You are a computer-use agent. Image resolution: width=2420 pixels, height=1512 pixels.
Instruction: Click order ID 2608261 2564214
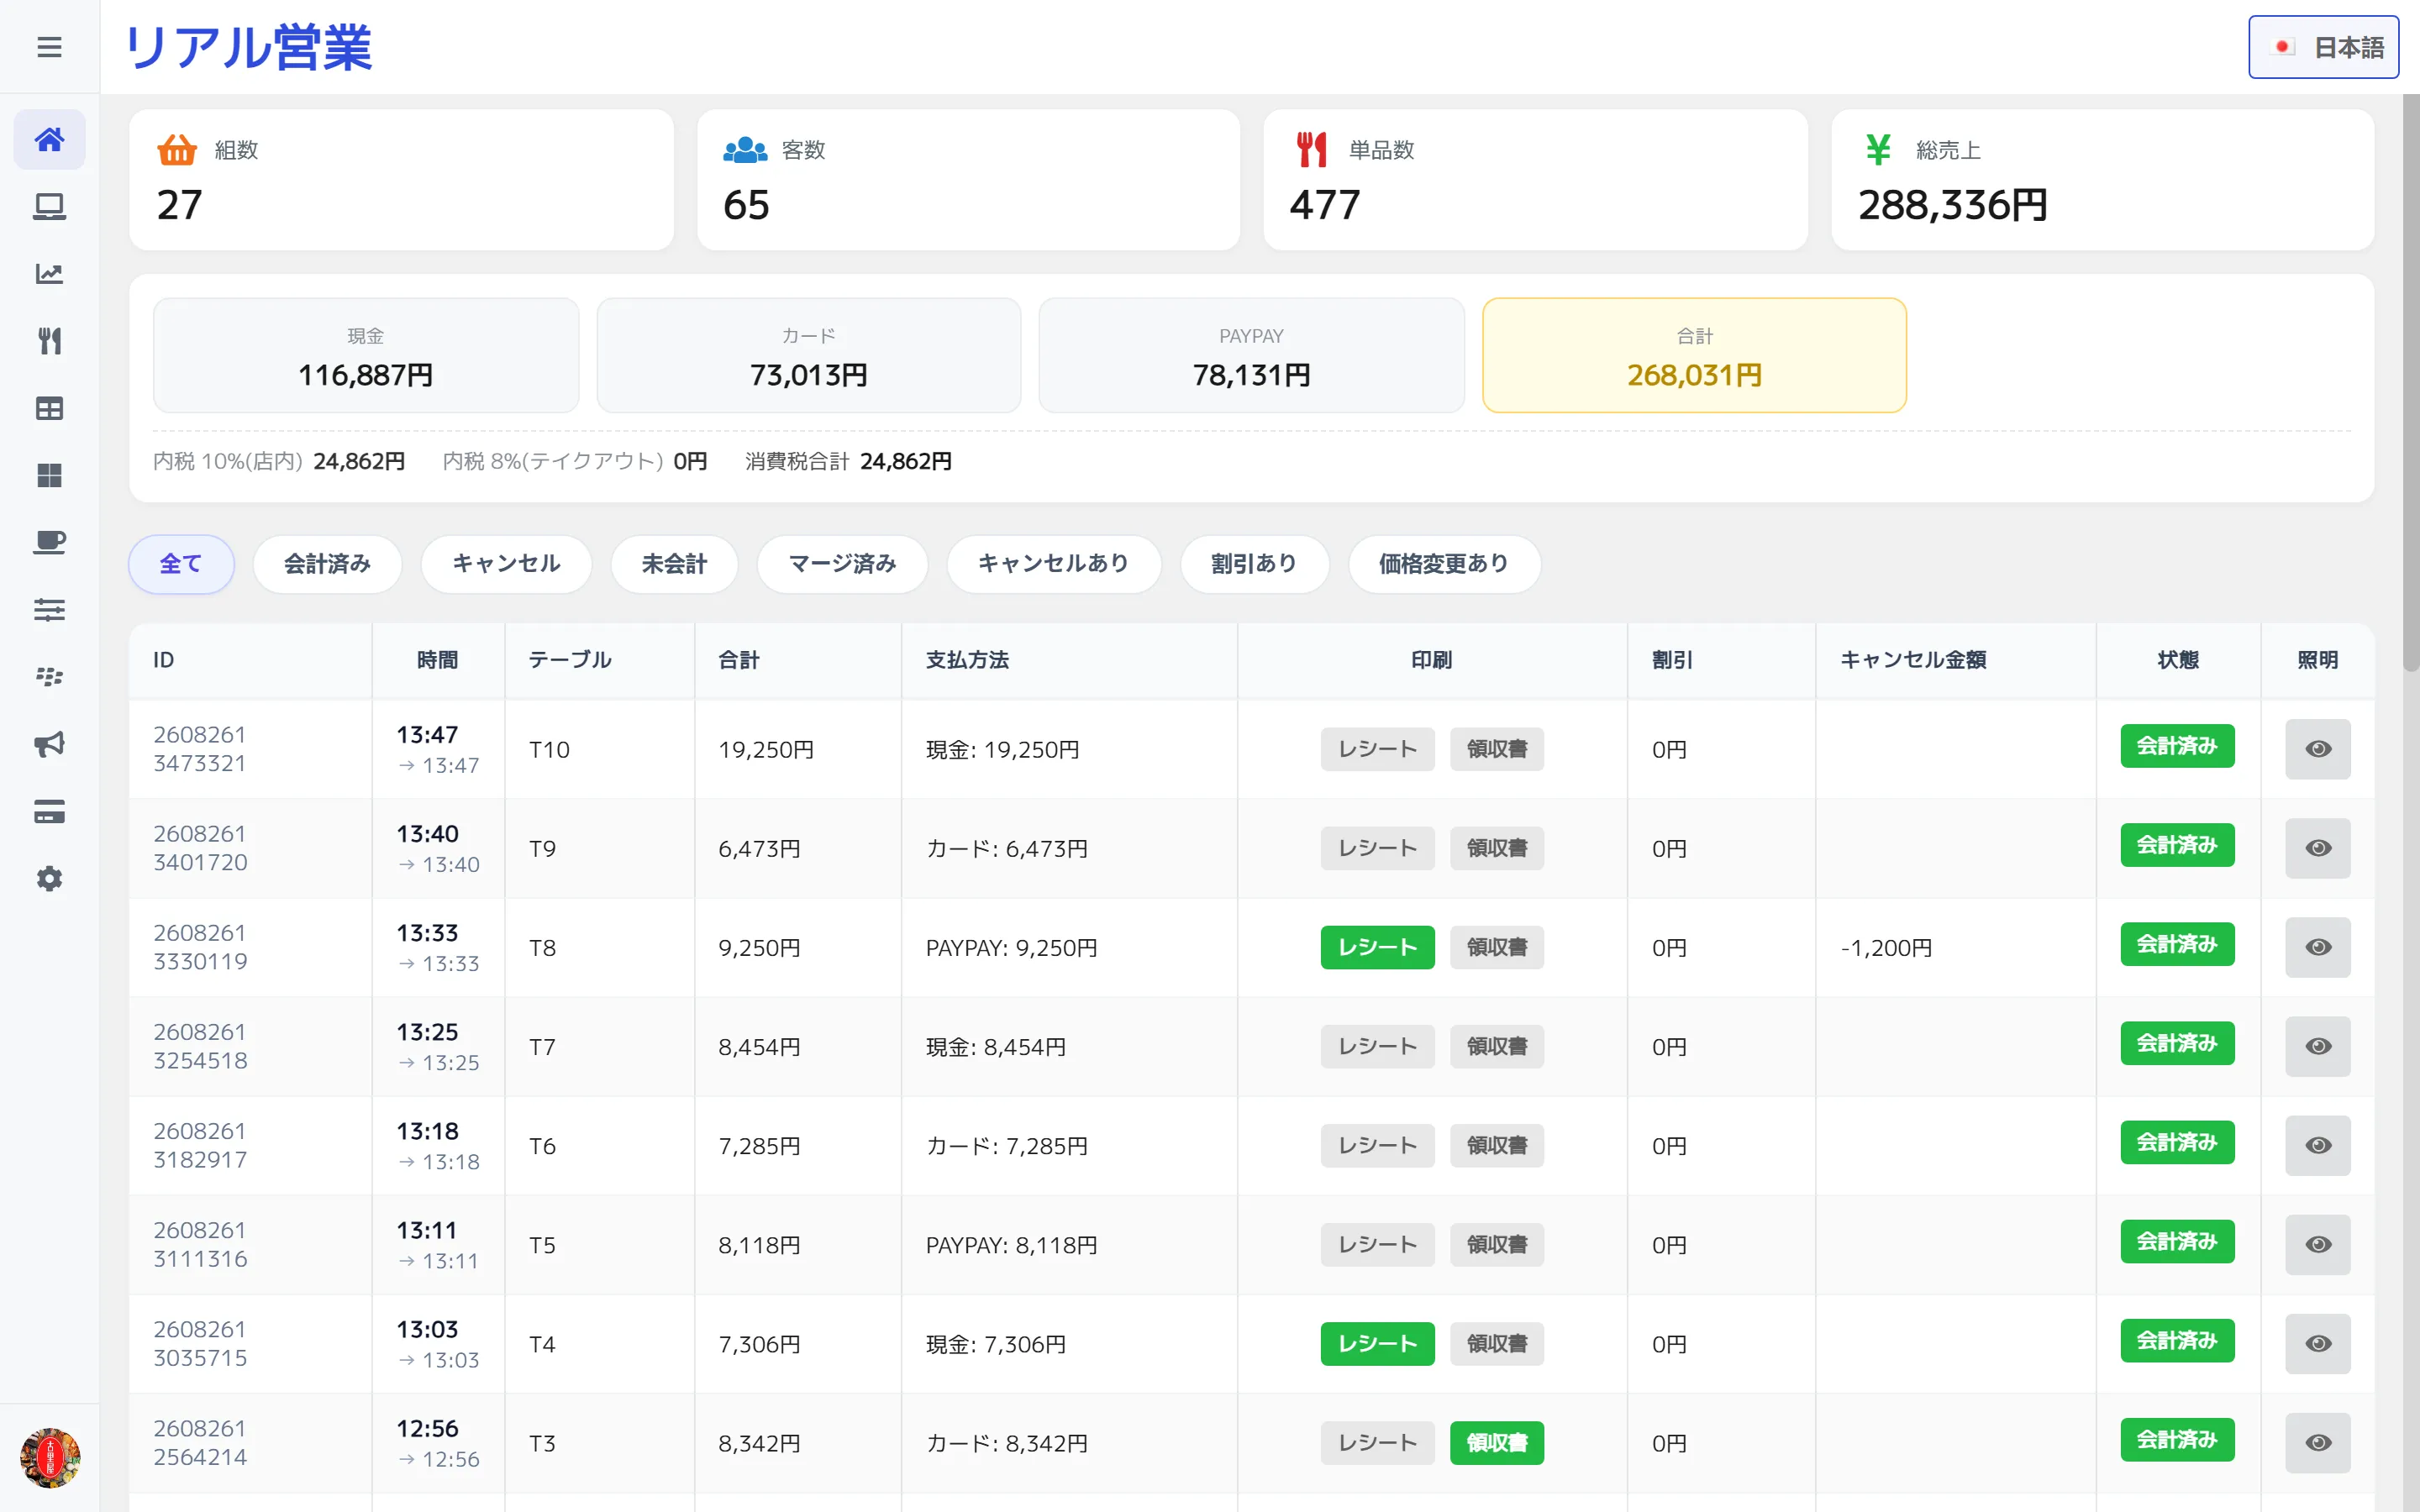[199, 1443]
